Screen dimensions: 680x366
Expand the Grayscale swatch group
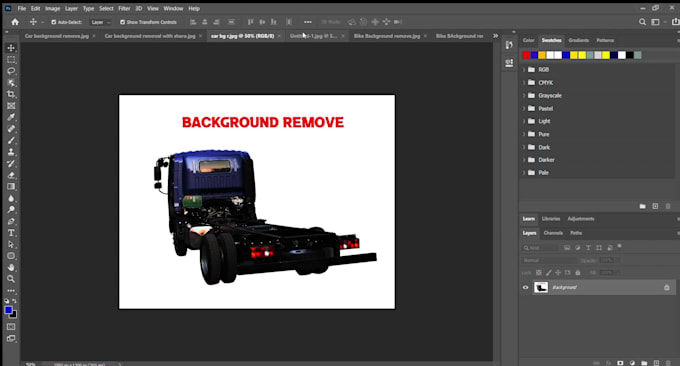click(x=524, y=95)
